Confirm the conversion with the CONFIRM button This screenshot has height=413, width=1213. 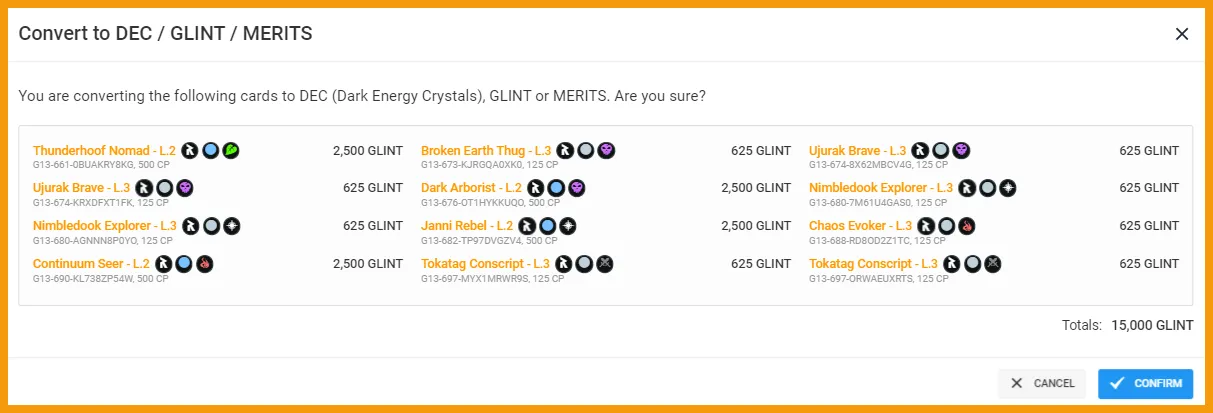[x=1146, y=383]
